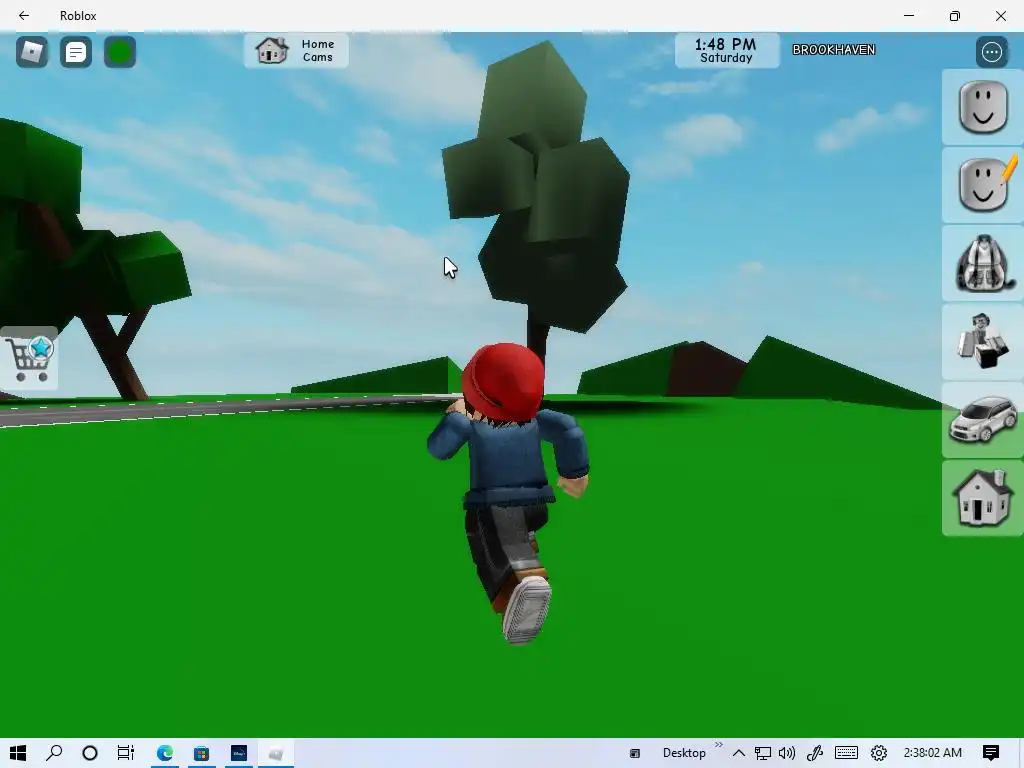Open the Disney+ taskbar app
The height and width of the screenshot is (768, 1024).
(239, 753)
